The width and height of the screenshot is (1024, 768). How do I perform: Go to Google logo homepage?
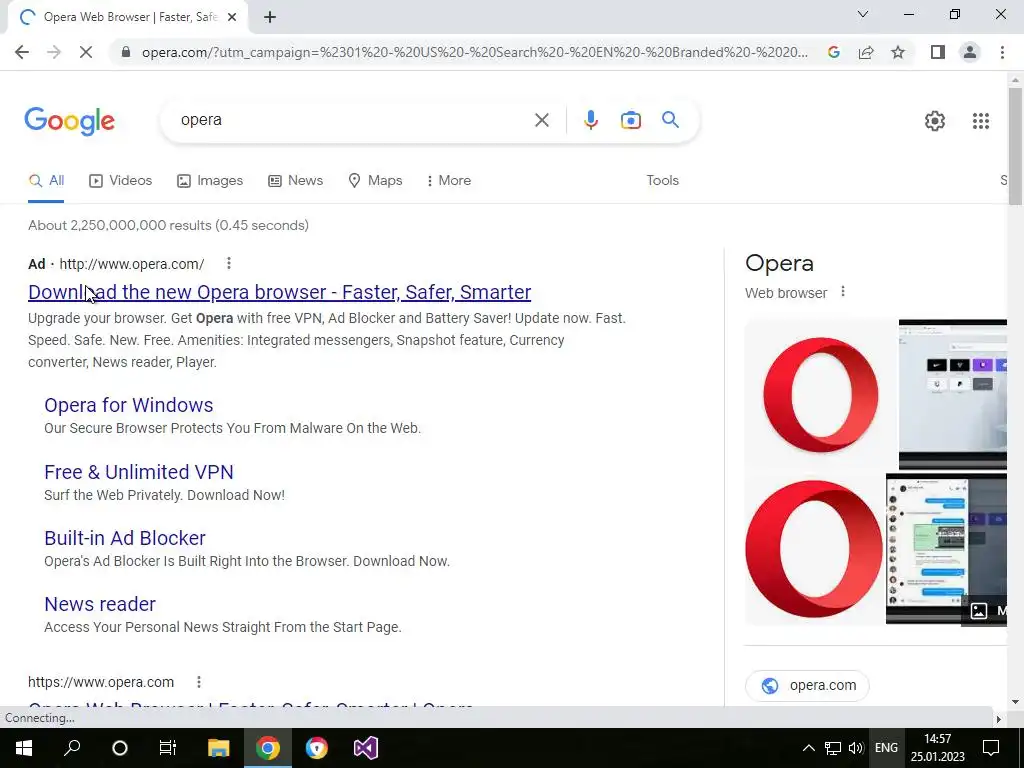(x=70, y=121)
